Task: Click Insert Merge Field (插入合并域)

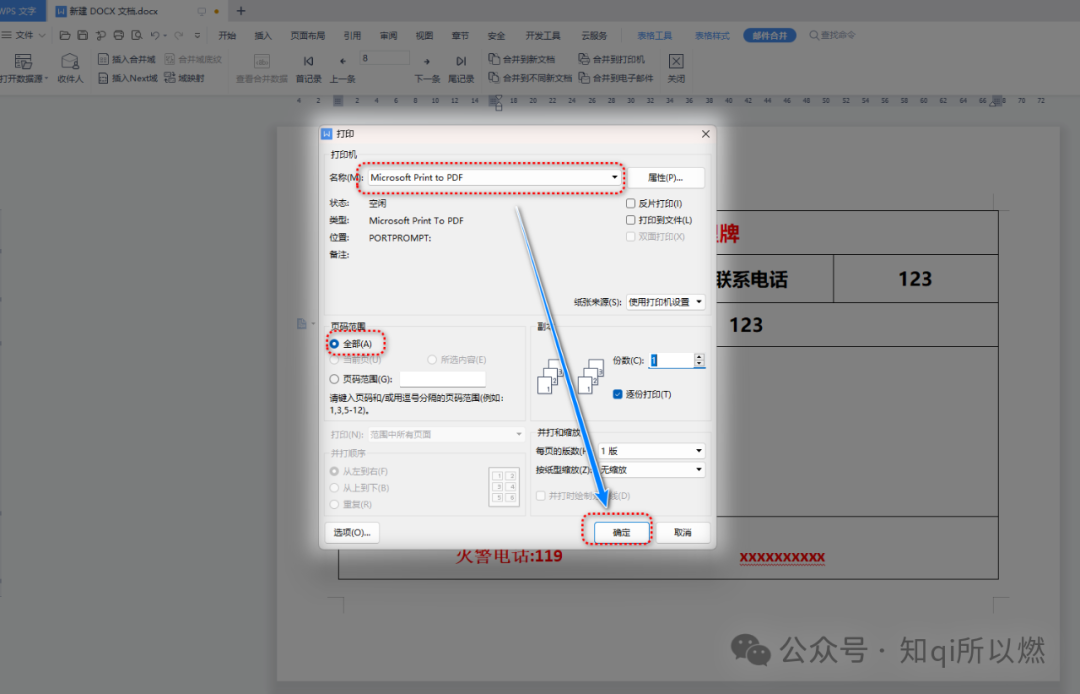Action: (127, 59)
